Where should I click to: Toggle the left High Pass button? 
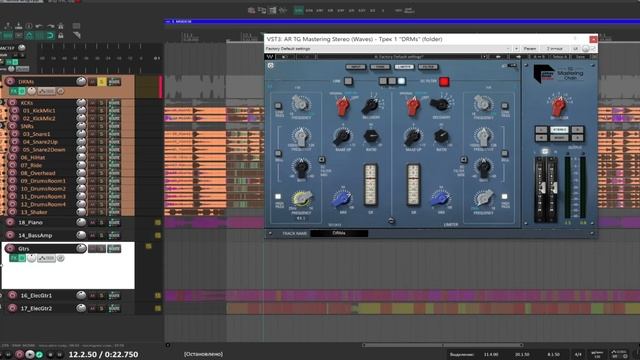coord(278,197)
